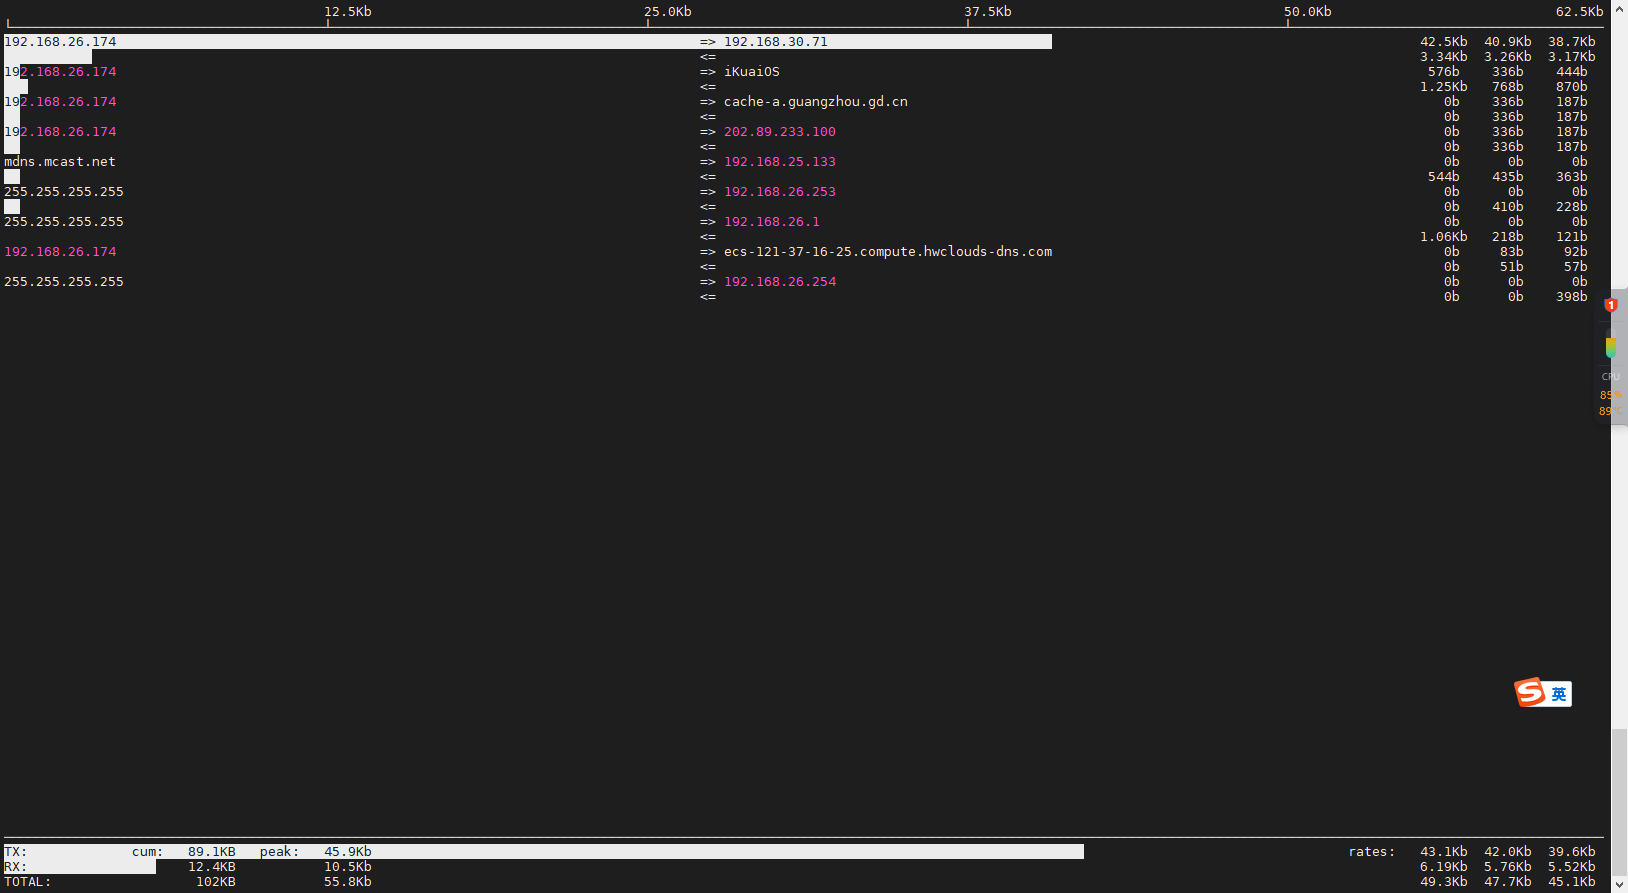Click the 25.0Kb scale label
Screen dimensions: 1628x893
[668, 11]
